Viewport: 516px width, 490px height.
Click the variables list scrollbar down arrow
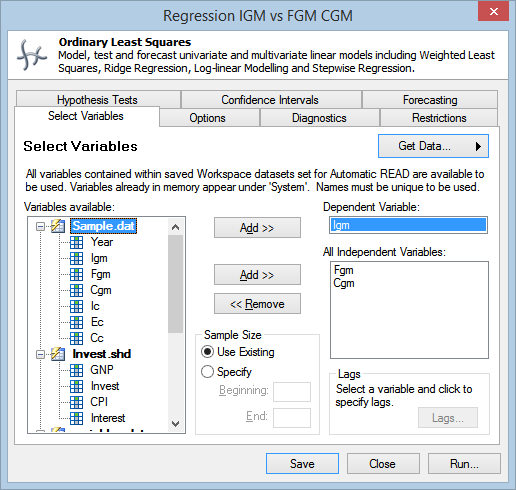(x=175, y=424)
